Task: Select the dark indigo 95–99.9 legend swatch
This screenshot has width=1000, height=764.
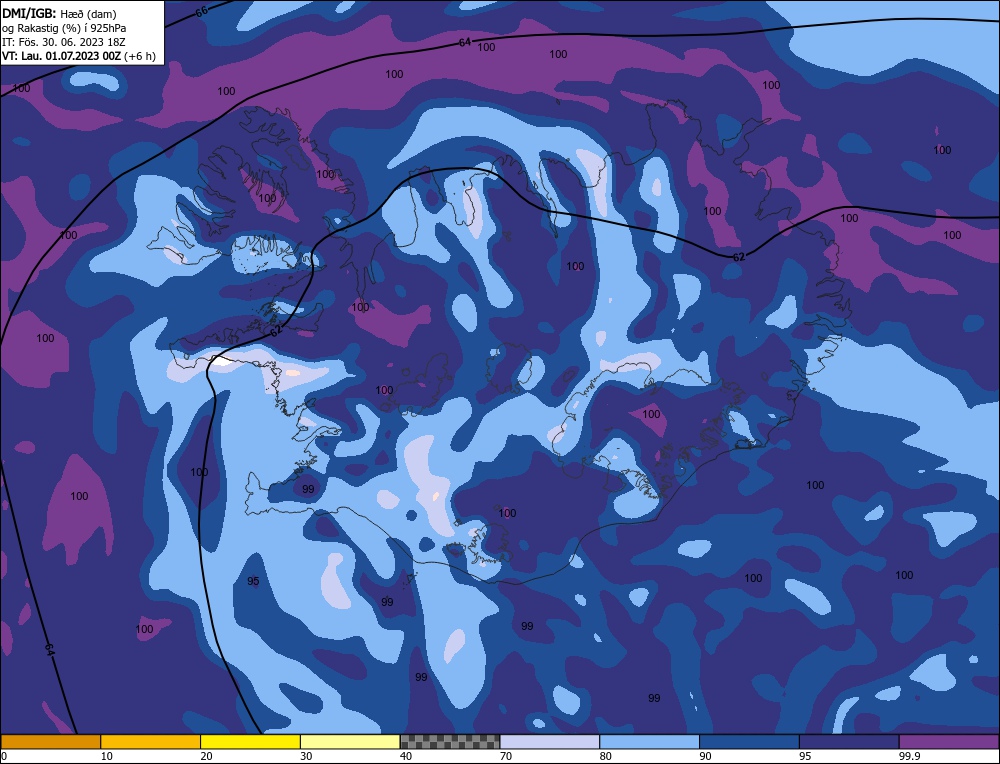Action: click(x=849, y=741)
